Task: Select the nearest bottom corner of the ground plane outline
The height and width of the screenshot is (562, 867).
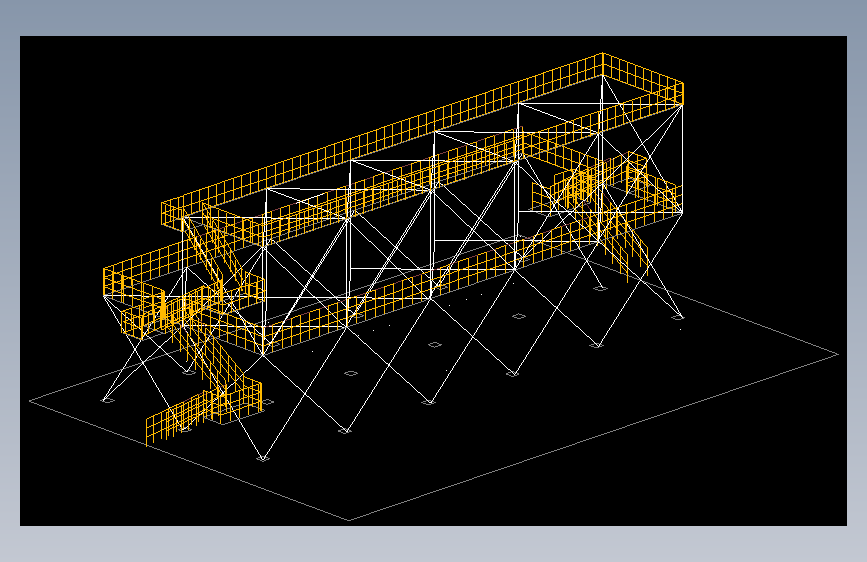Action: tap(349, 520)
